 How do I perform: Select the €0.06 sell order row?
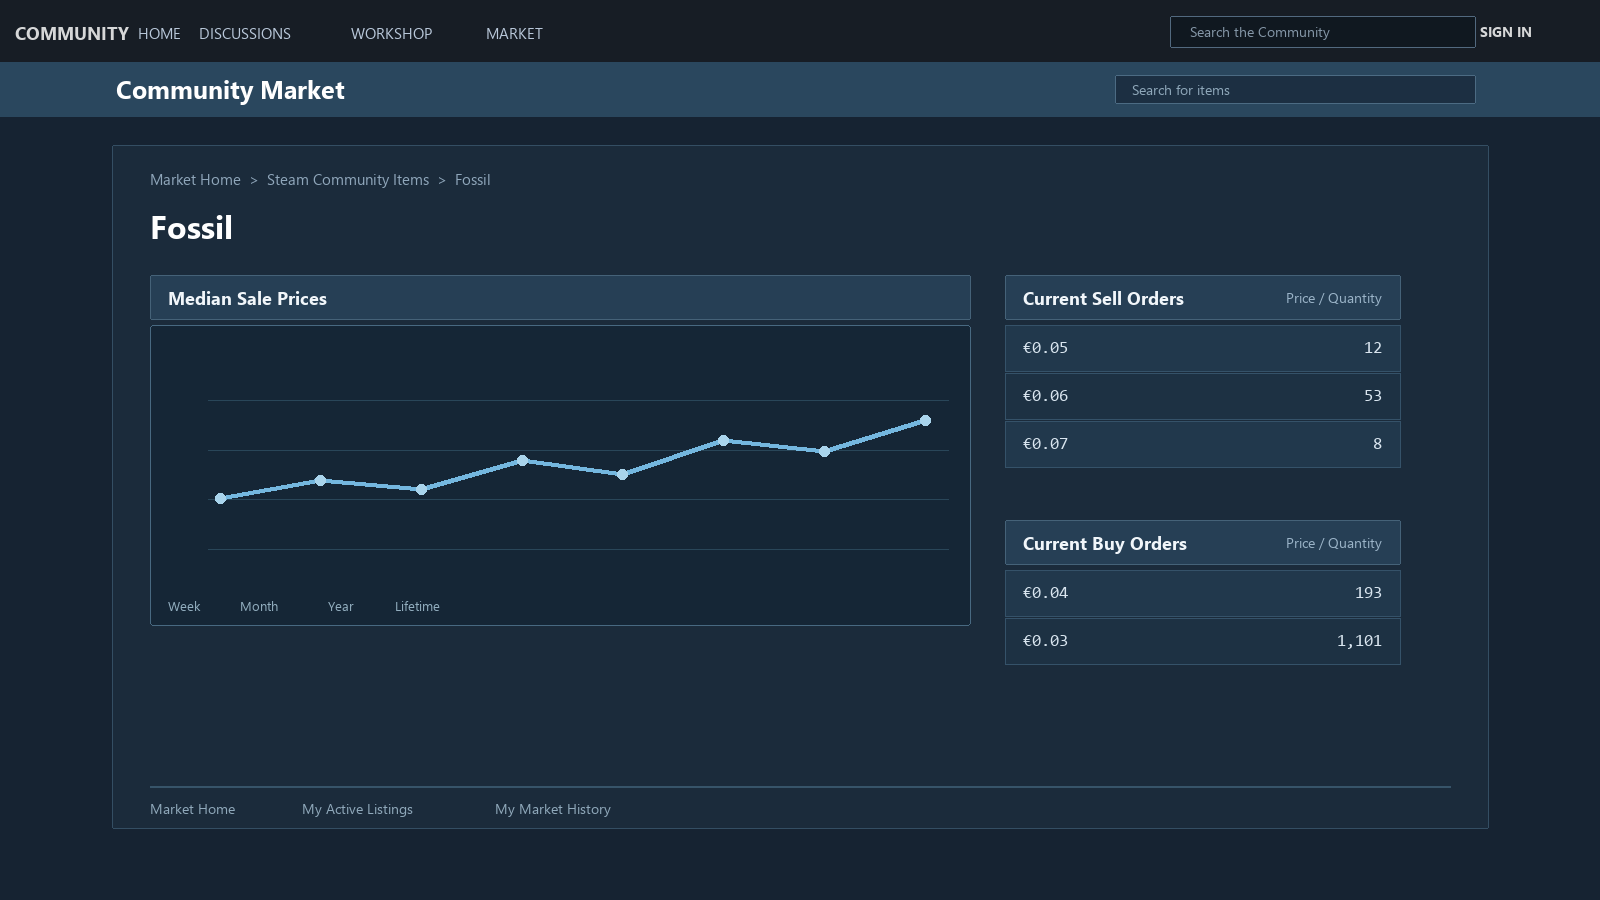tap(1202, 396)
